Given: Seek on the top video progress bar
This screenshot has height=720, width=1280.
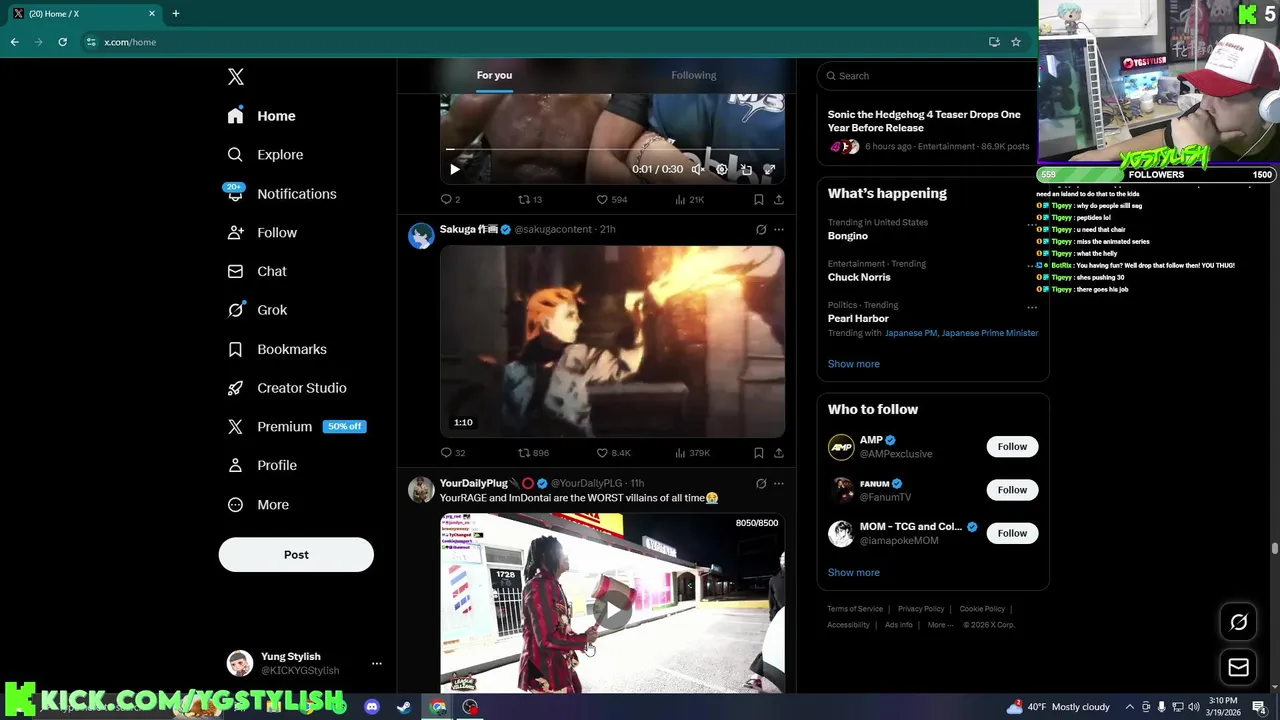Looking at the screenshot, I should click(x=612, y=150).
